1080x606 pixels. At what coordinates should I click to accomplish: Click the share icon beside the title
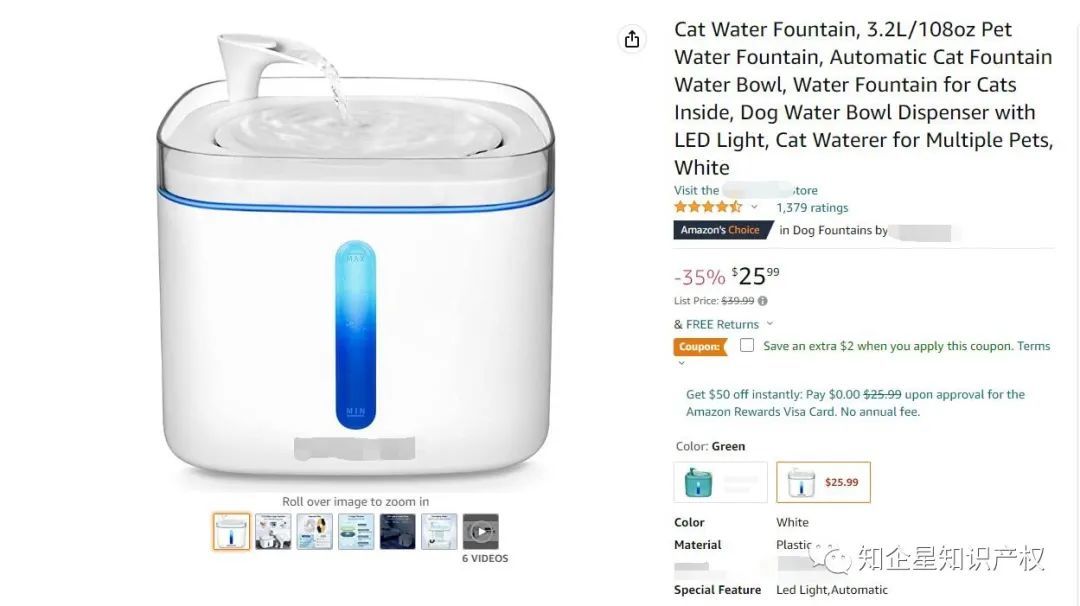click(632, 39)
